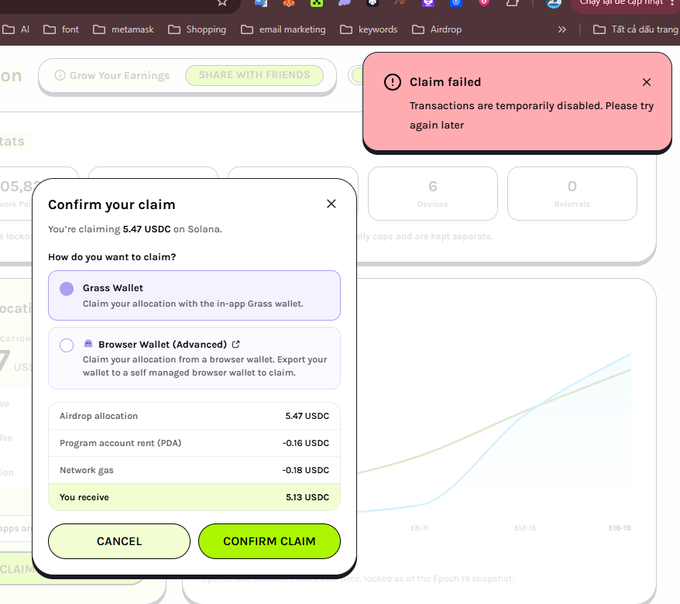Click the Grow Your Earnings label
680x604 pixels.
coord(120,75)
